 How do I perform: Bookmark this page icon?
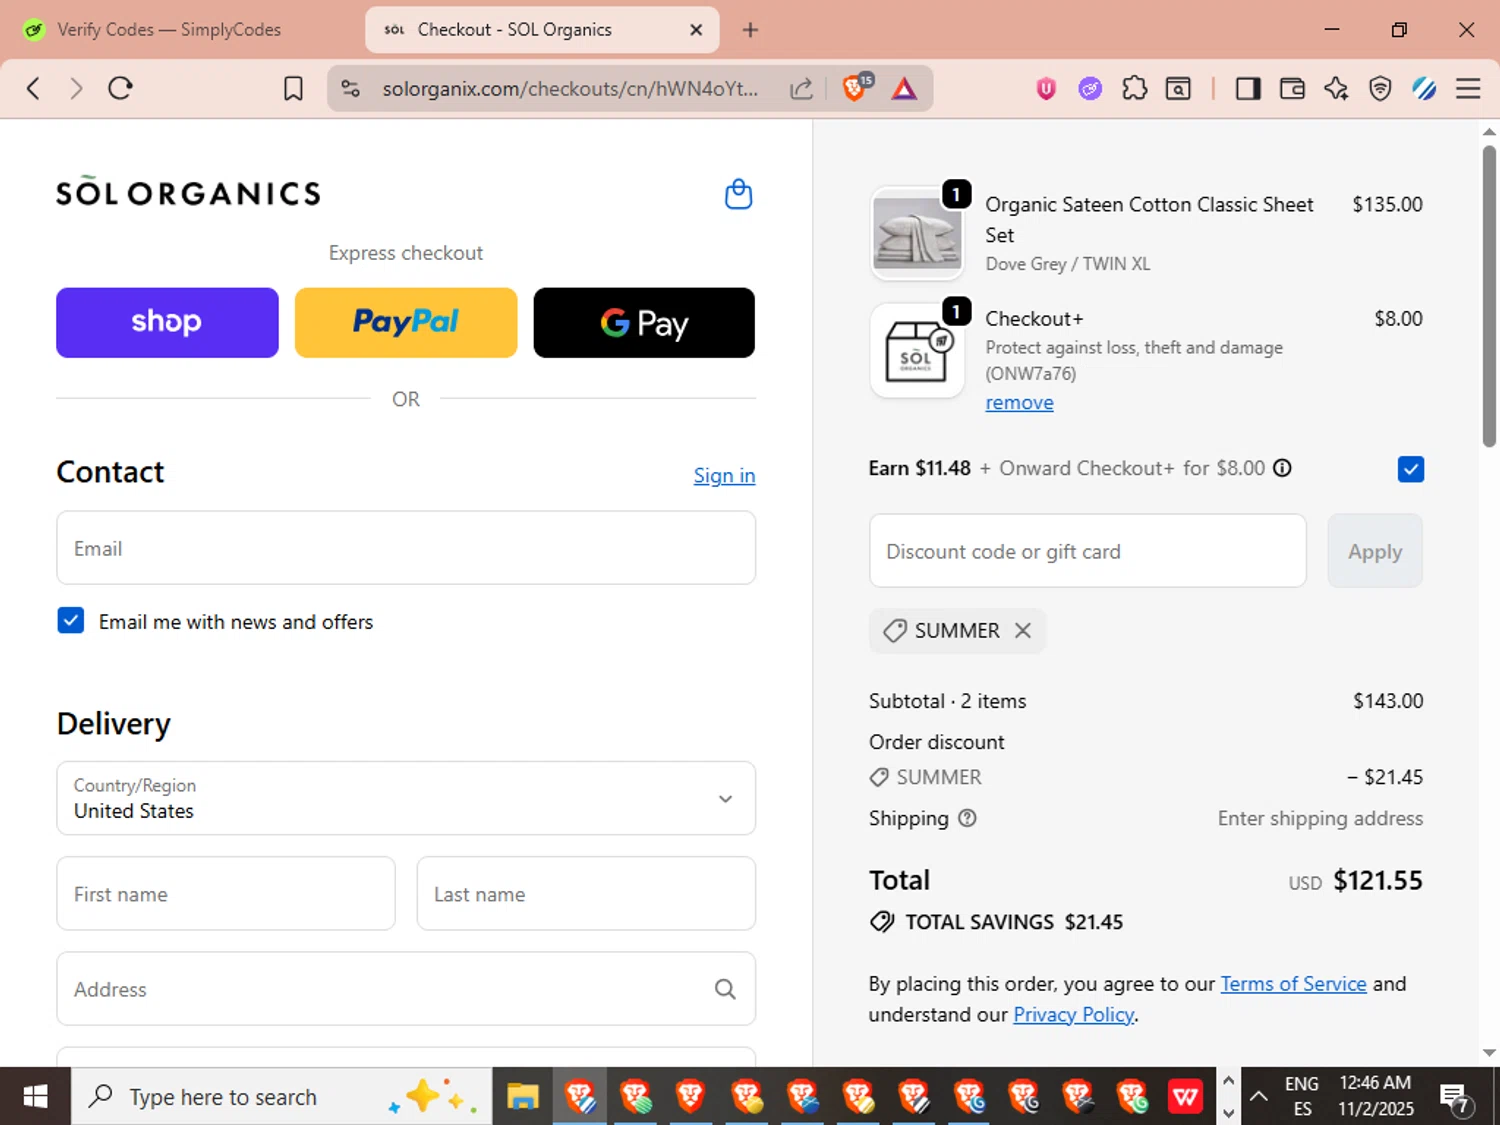coord(293,88)
